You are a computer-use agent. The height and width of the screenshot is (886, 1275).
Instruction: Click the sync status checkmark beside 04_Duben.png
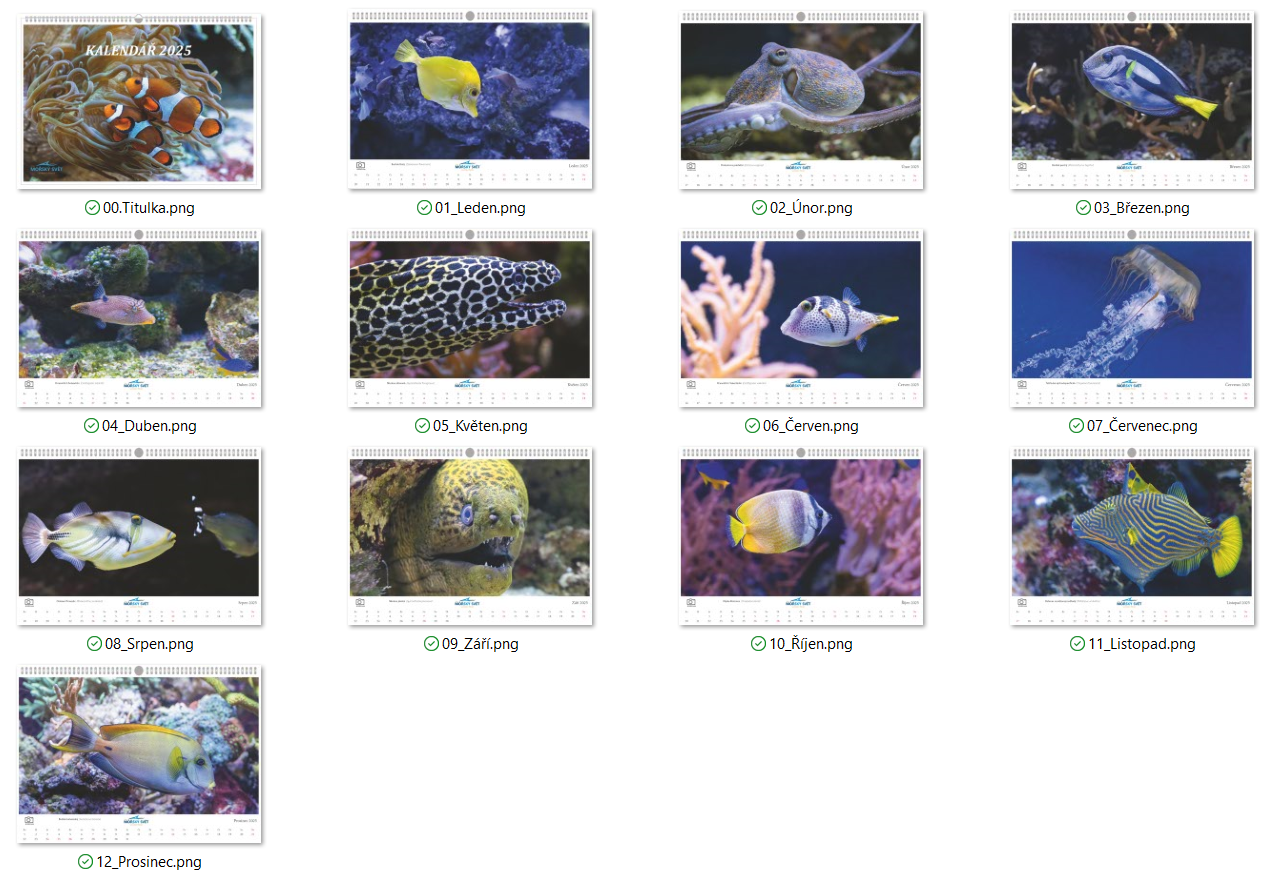pyautogui.click(x=91, y=426)
